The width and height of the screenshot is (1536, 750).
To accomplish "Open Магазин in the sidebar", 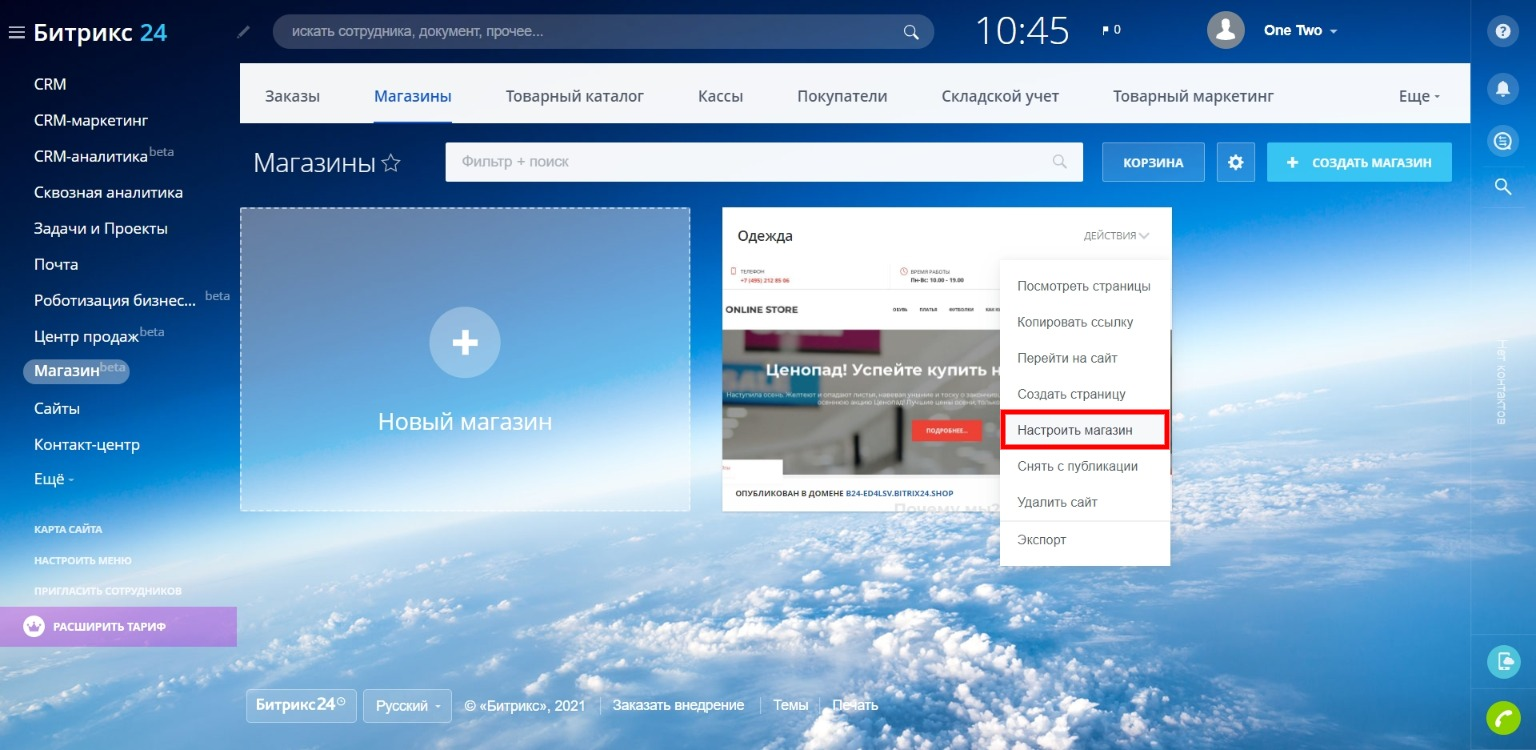I will pos(76,370).
